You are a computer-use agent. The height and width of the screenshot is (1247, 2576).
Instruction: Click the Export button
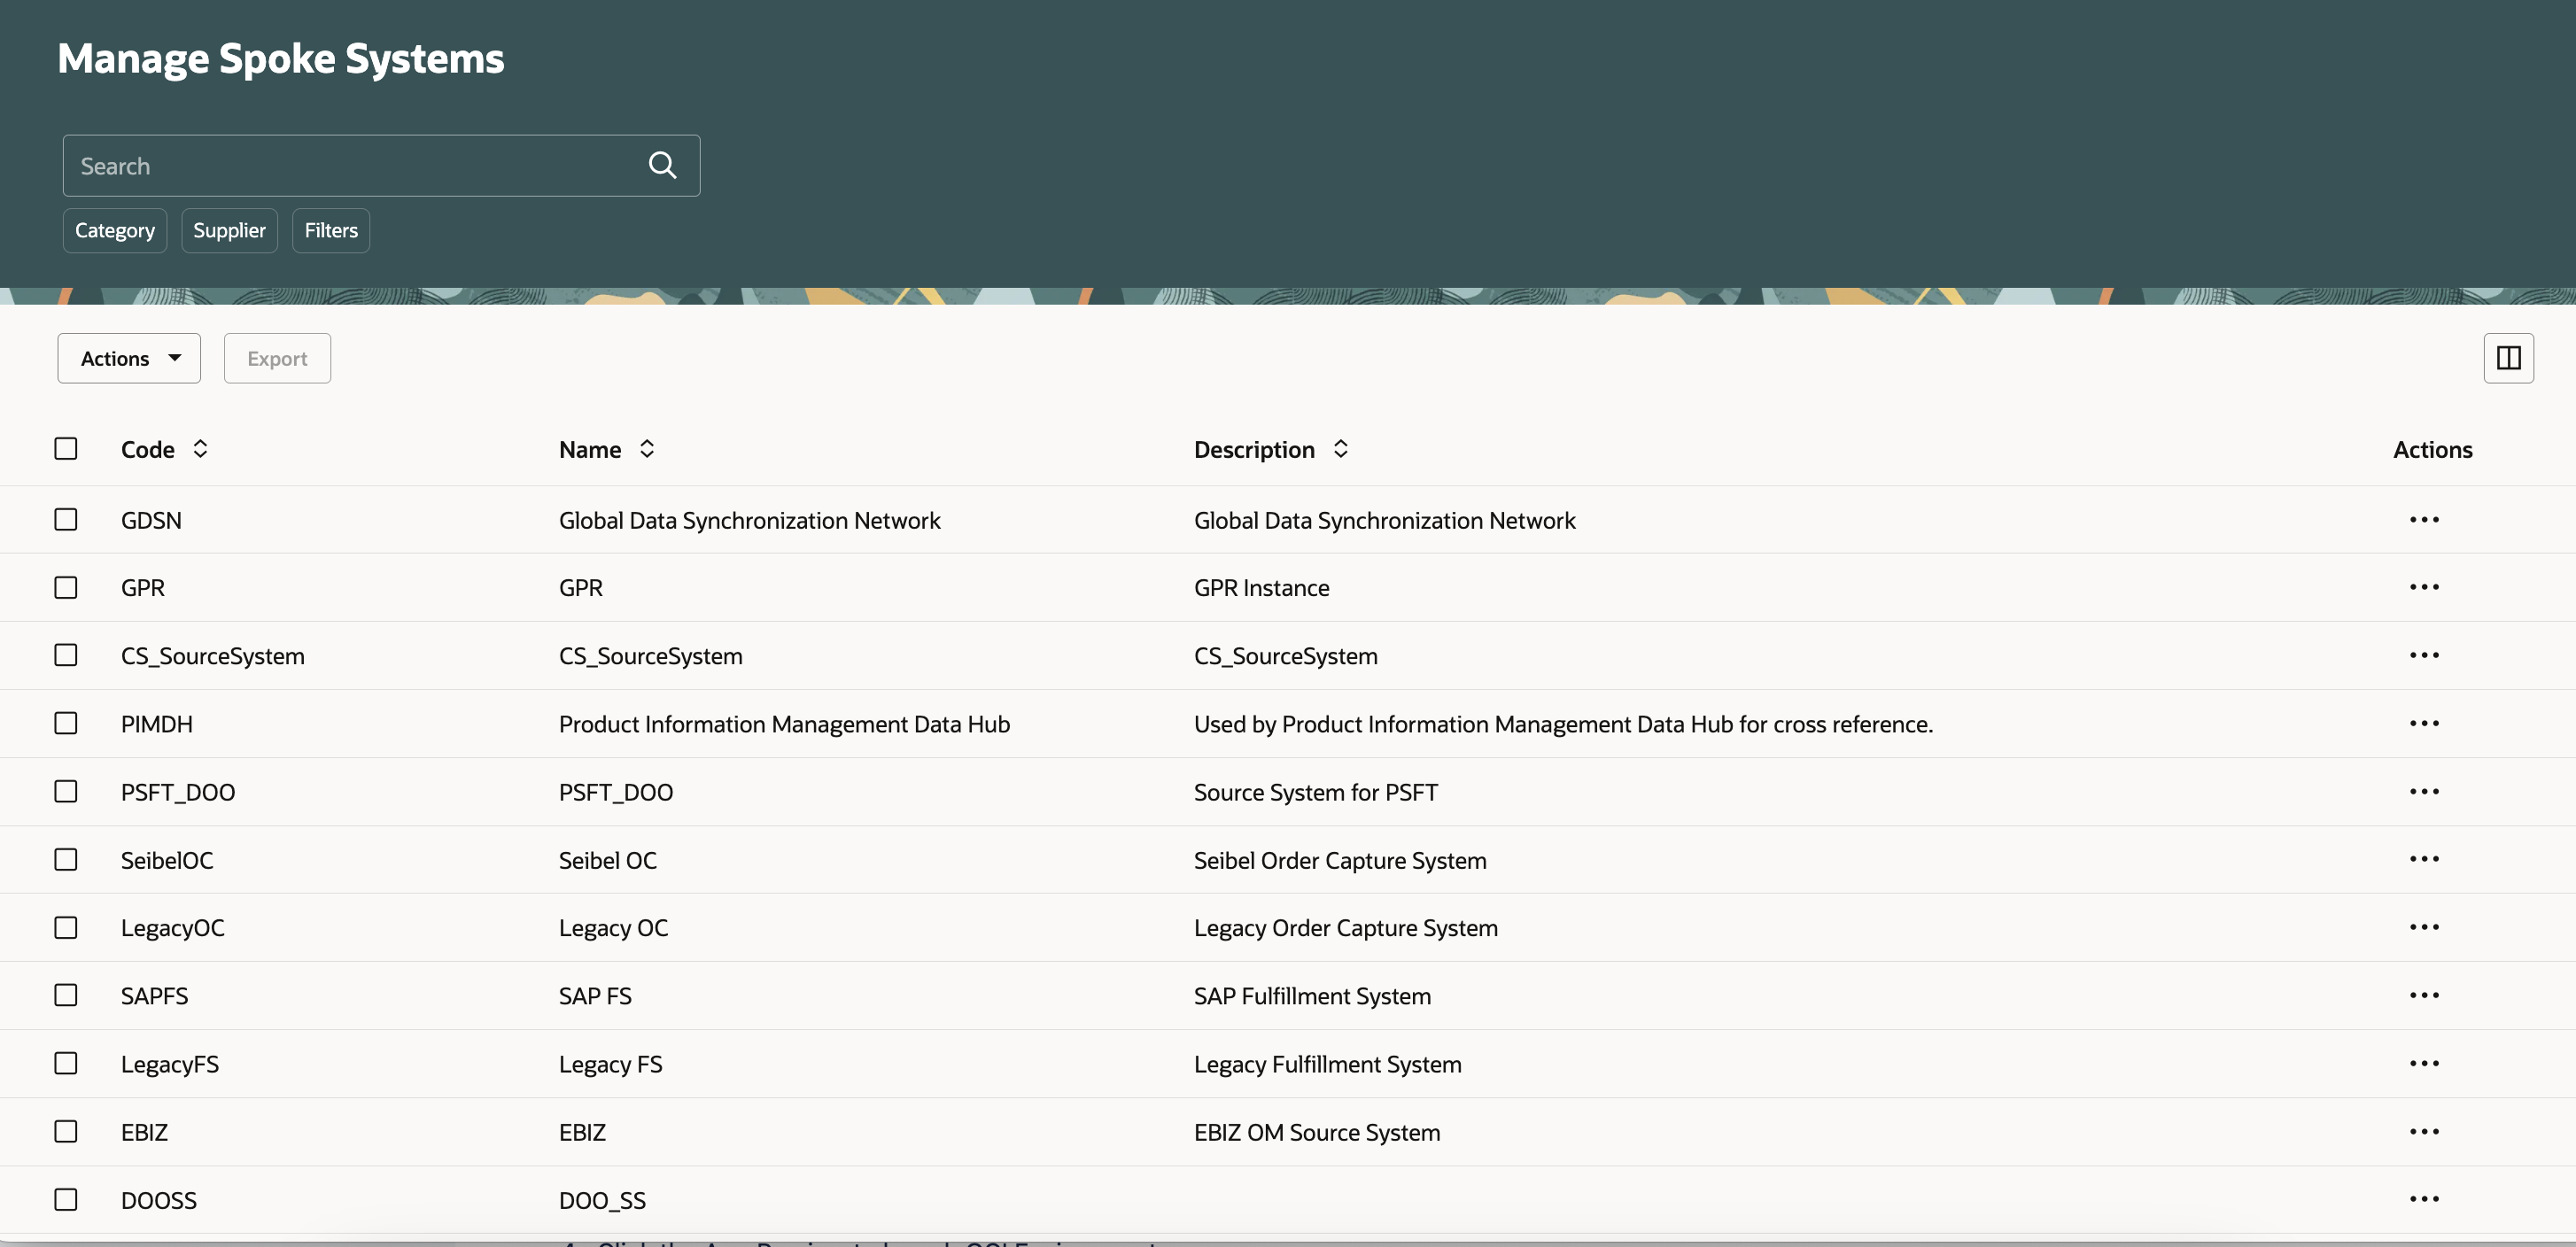point(277,358)
